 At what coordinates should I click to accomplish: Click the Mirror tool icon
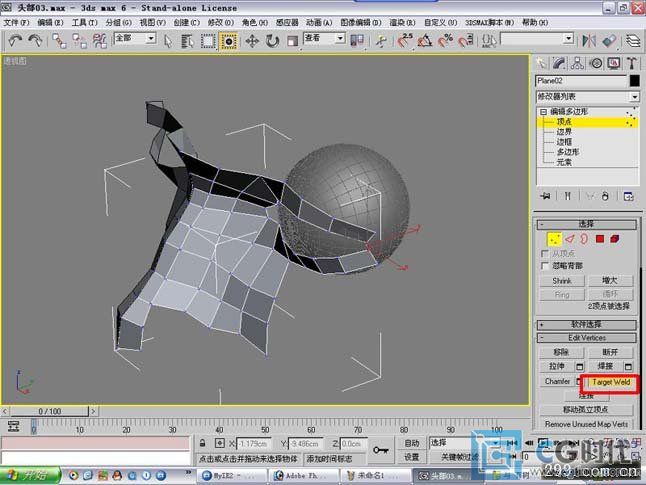(x=589, y=40)
